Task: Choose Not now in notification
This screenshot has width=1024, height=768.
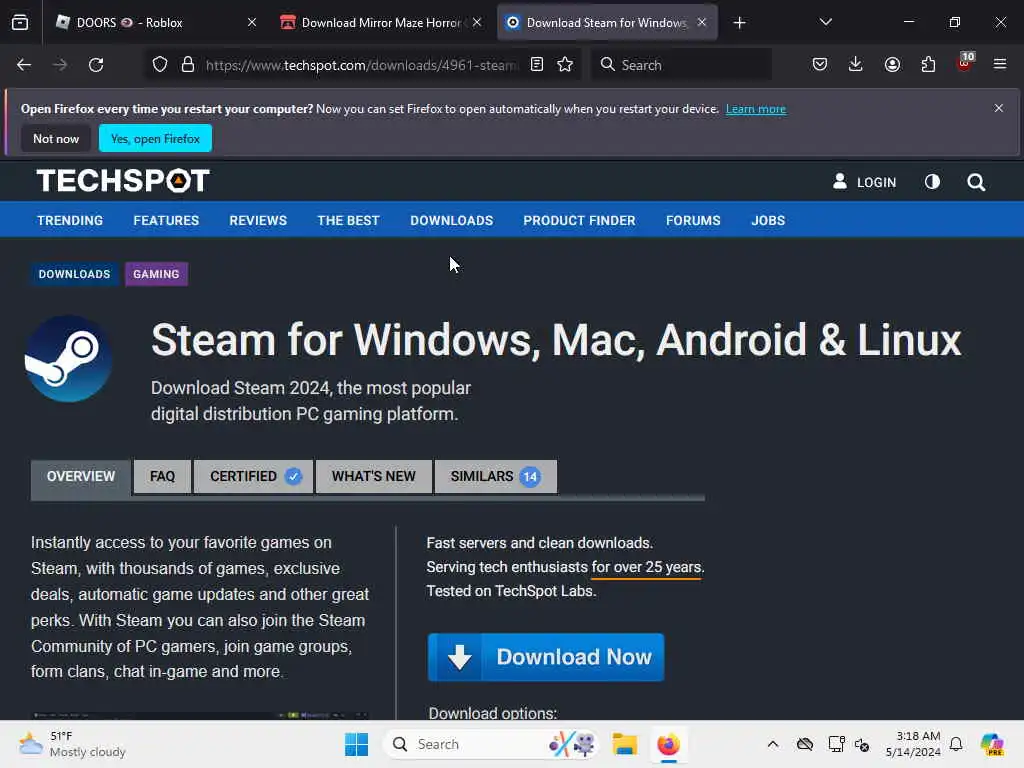Action: pos(56,138)
